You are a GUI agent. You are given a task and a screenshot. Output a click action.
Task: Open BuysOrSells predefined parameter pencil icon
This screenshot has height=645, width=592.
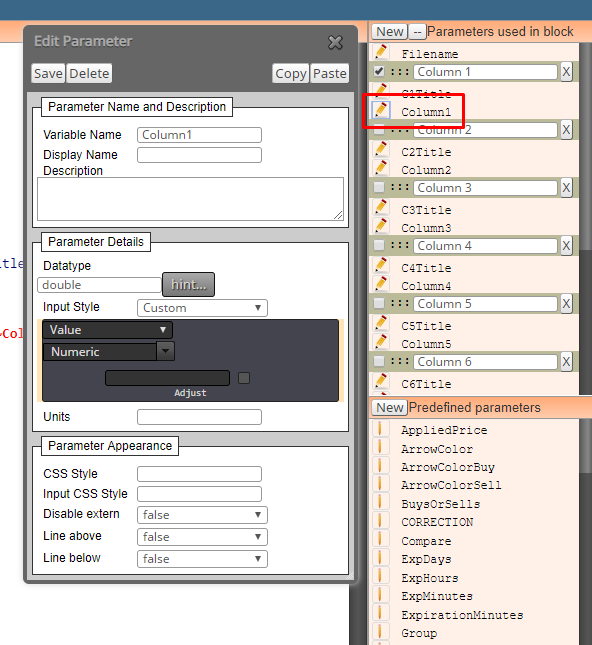[381, 502]
